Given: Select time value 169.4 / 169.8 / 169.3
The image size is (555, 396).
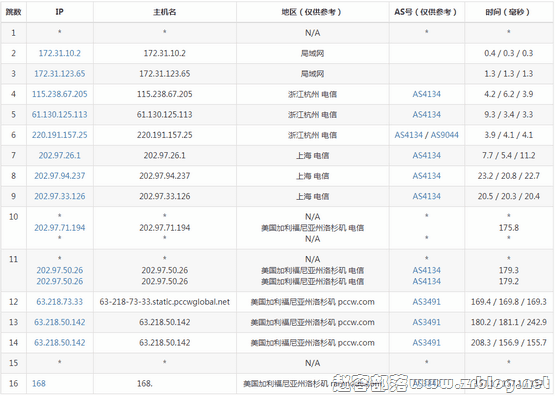Looking at the screenshot, I should point(509,302).
